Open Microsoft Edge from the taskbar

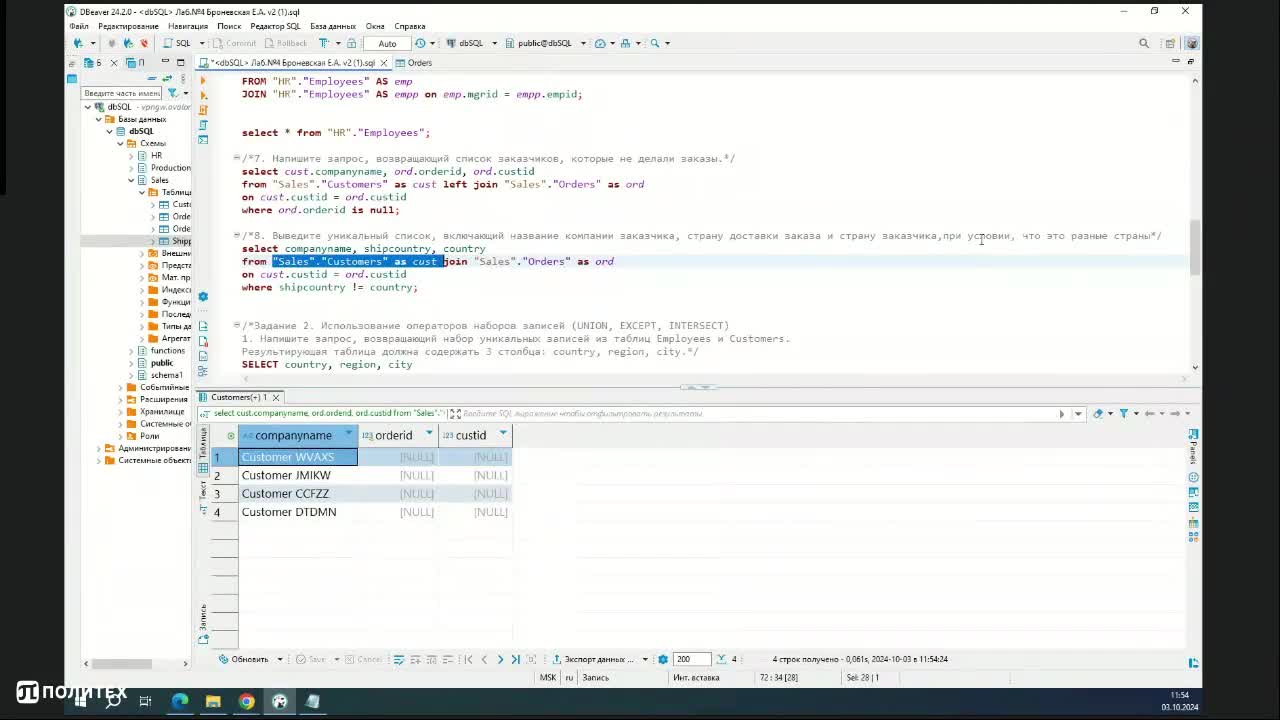click(180, 701)
